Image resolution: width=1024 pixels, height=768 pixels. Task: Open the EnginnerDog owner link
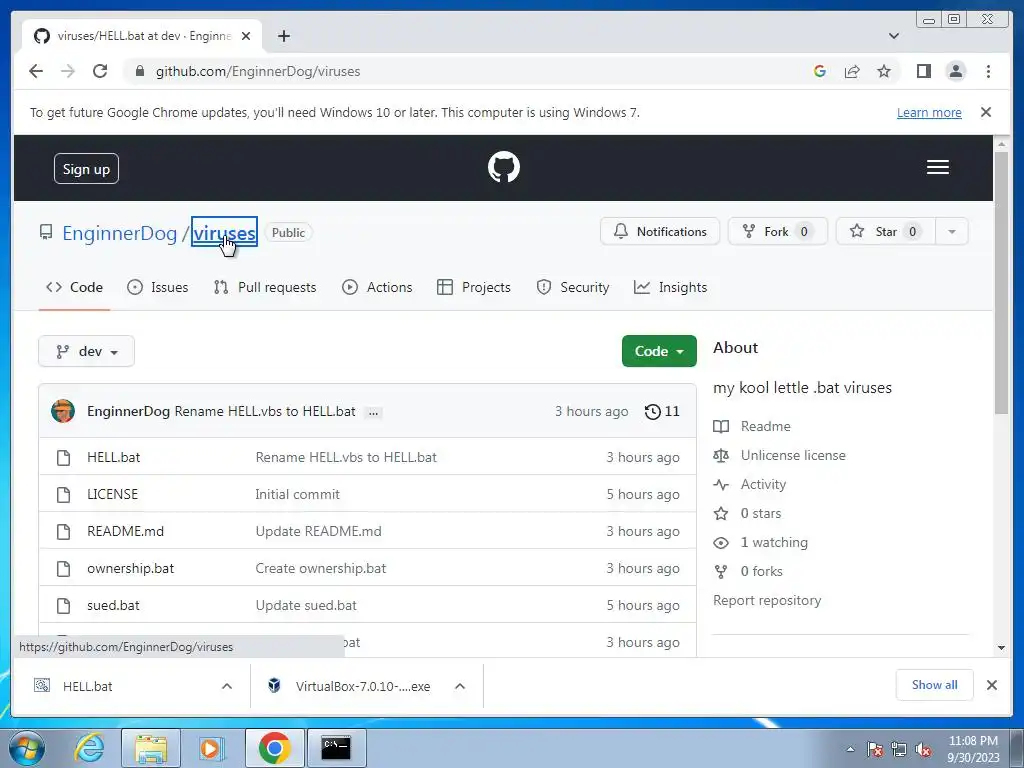120,233
